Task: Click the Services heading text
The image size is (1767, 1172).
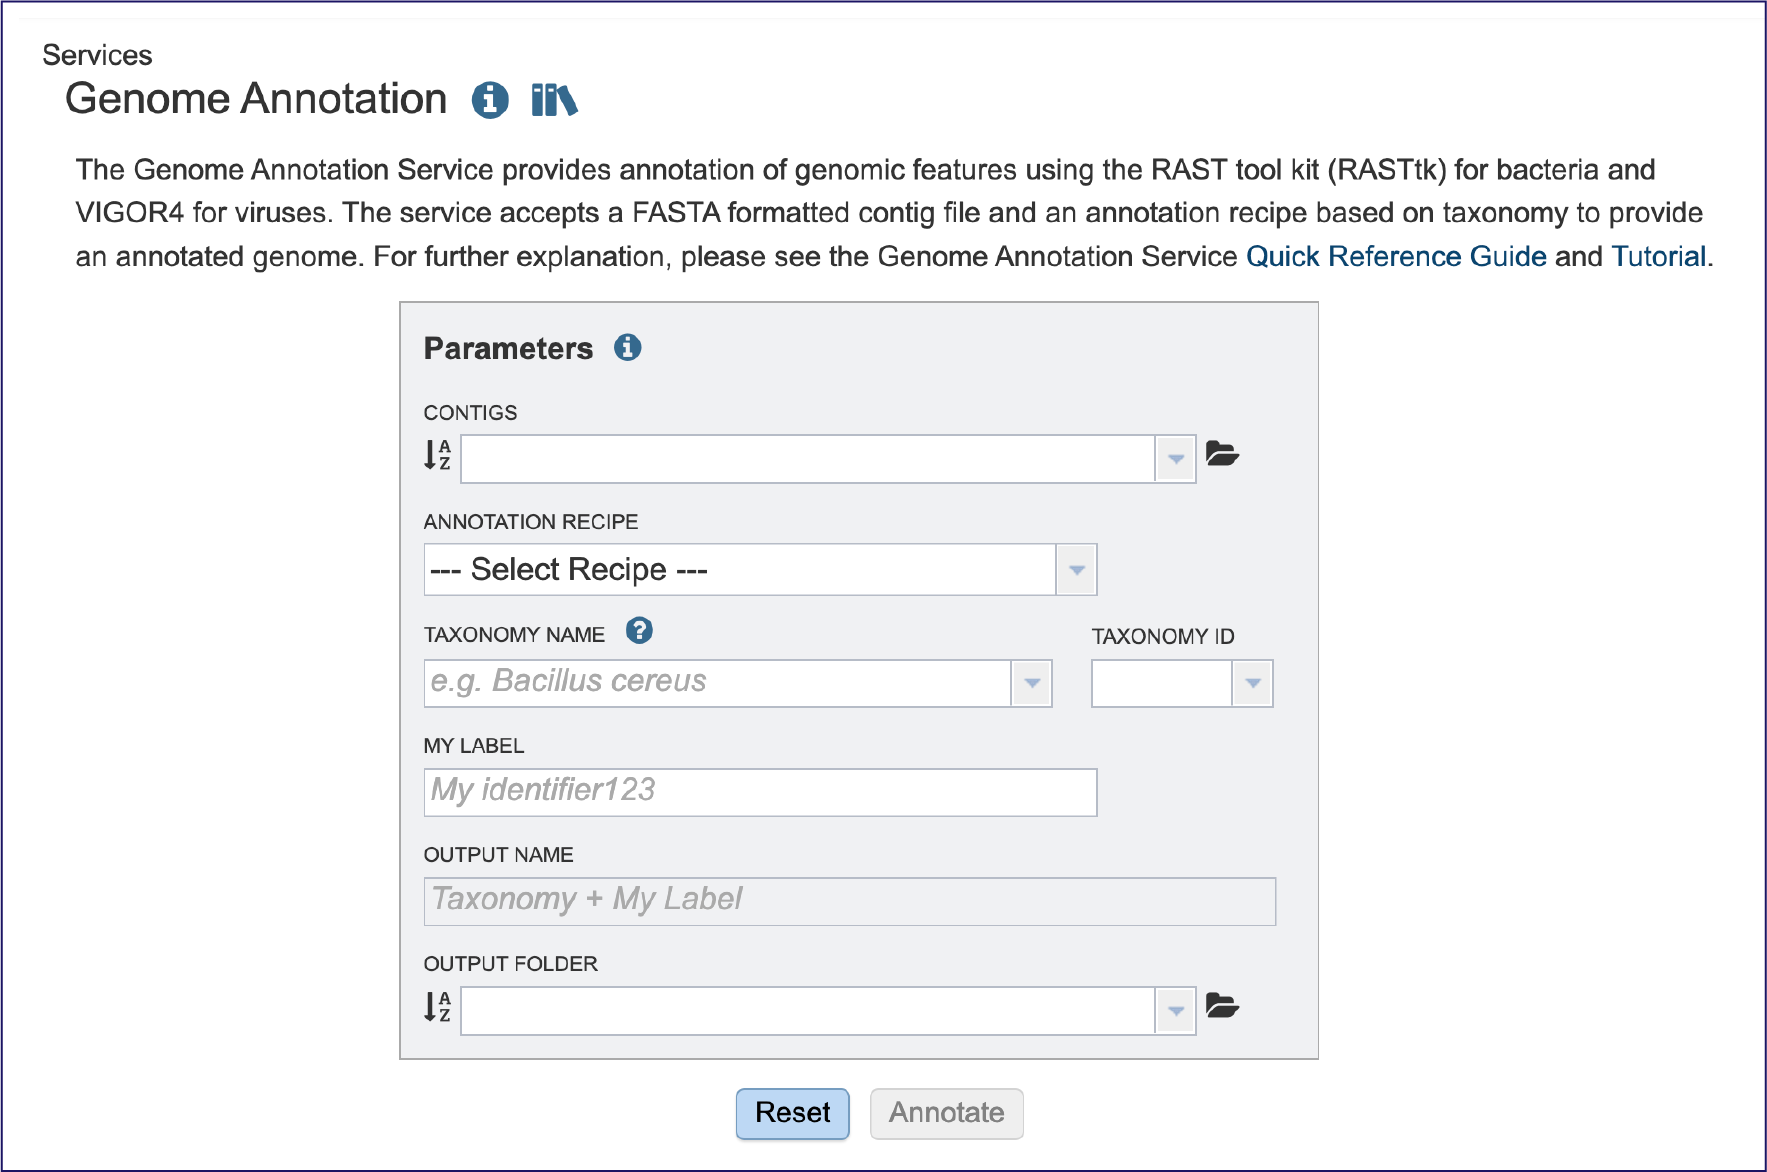Action: [x=97, y=55]
